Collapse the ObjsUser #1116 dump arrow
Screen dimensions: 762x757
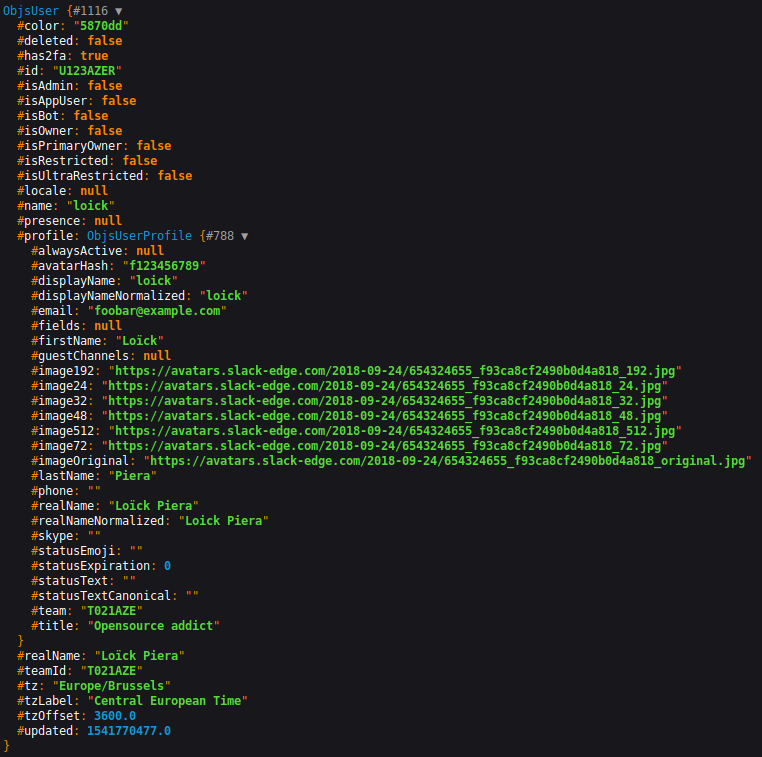click(119, 11)
